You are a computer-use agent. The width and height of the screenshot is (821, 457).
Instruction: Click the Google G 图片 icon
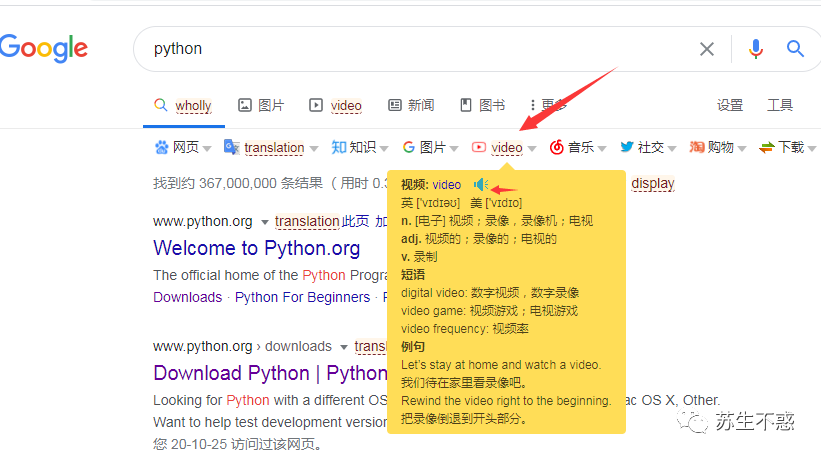(x=409, y=148)
